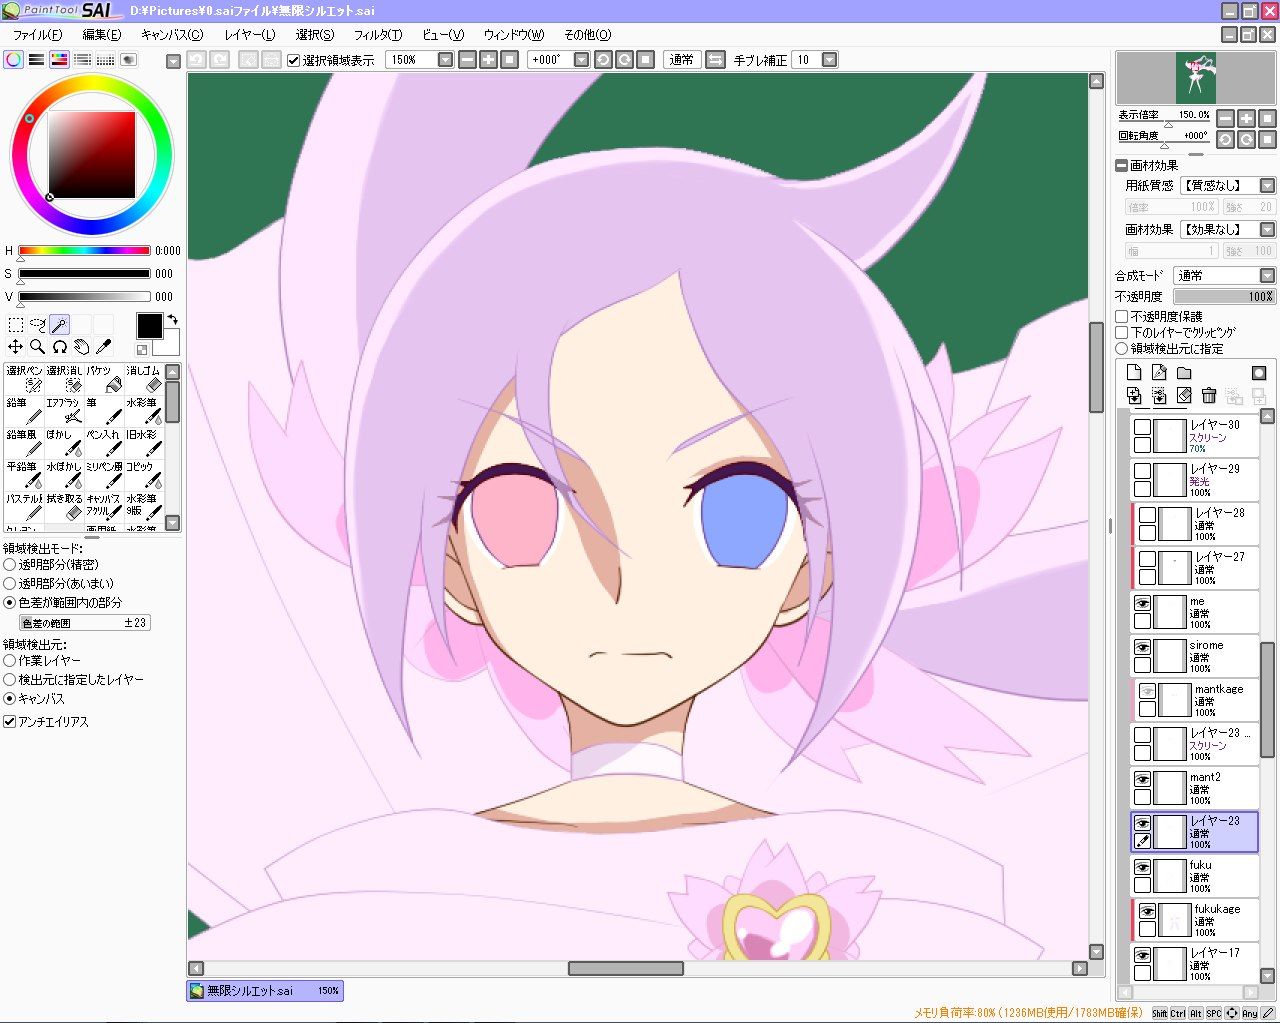1280x1023 pixels.
Task: Open the 編集(E) menu
Action: pos(101,35)
